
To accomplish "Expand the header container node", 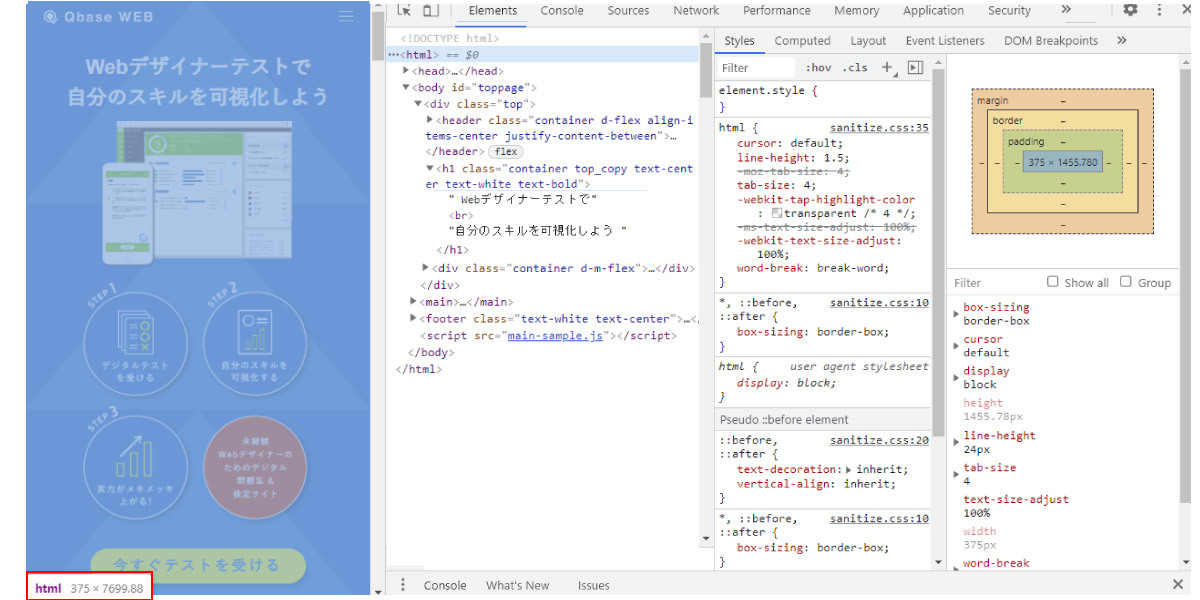I will point(431,119).
